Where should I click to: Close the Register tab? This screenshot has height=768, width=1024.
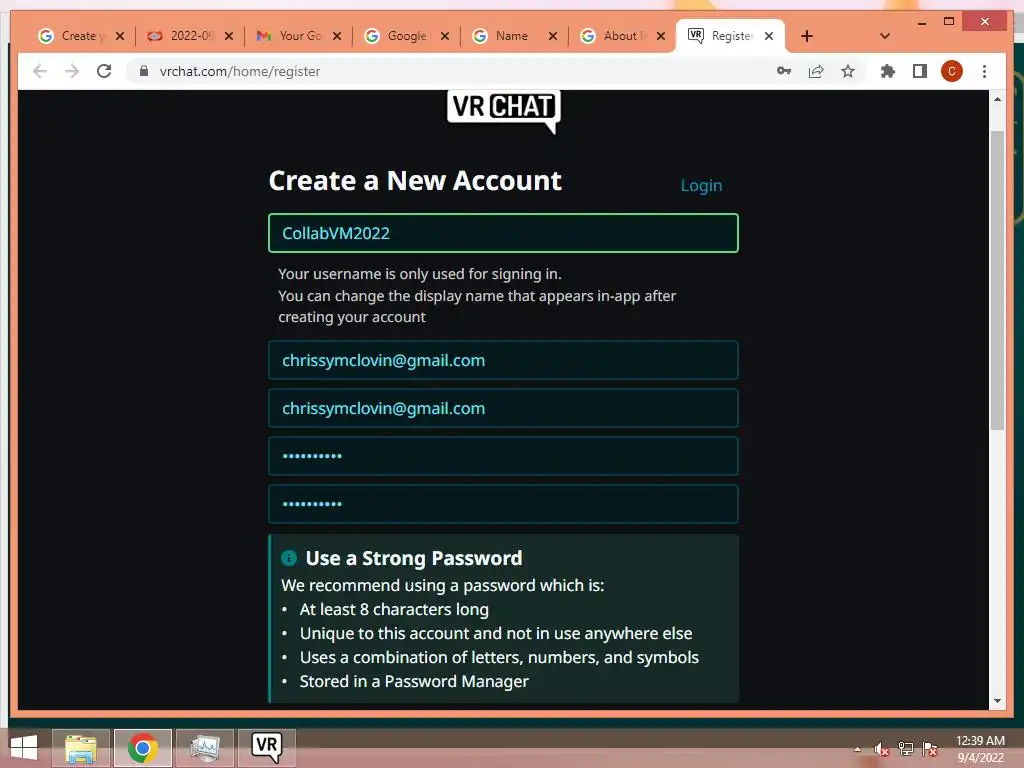point(769,36)
